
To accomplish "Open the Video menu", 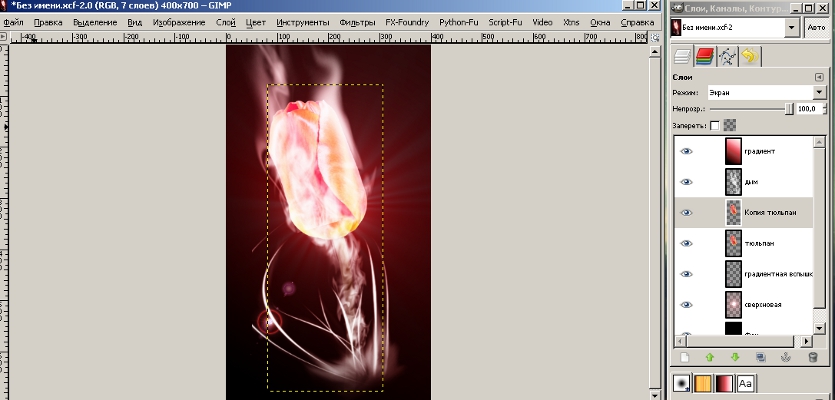I will click(x=542, y=22).
